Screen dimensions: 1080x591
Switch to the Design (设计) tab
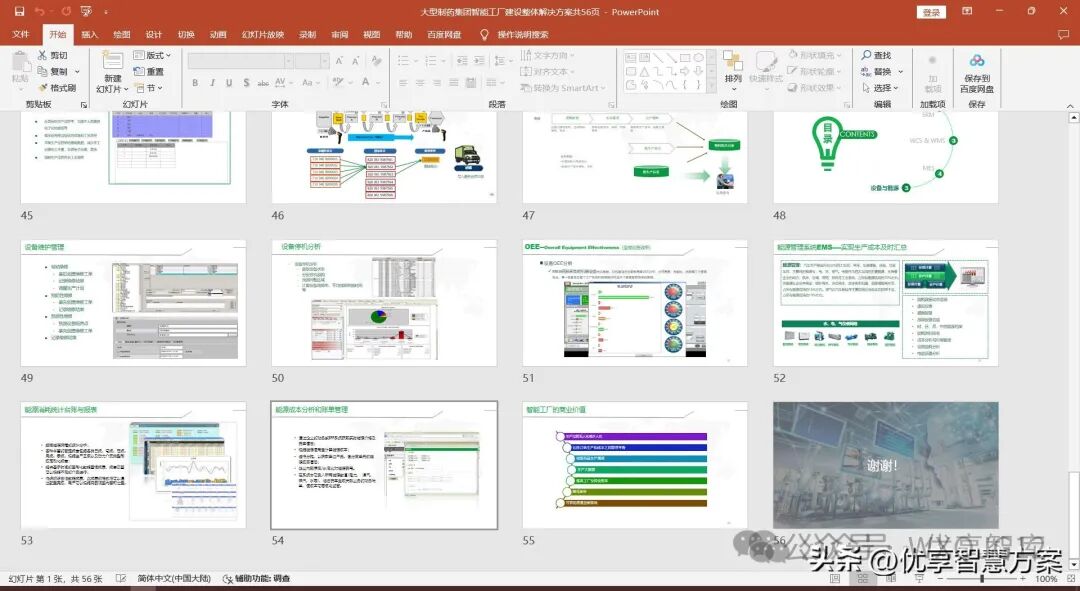[154, 34]
